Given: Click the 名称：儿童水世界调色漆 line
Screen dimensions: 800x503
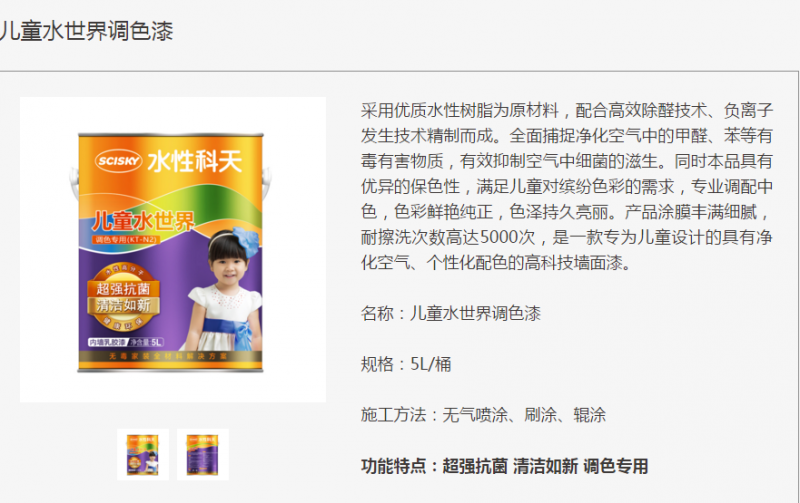Looking at the screenshot, I should point(451,313).
